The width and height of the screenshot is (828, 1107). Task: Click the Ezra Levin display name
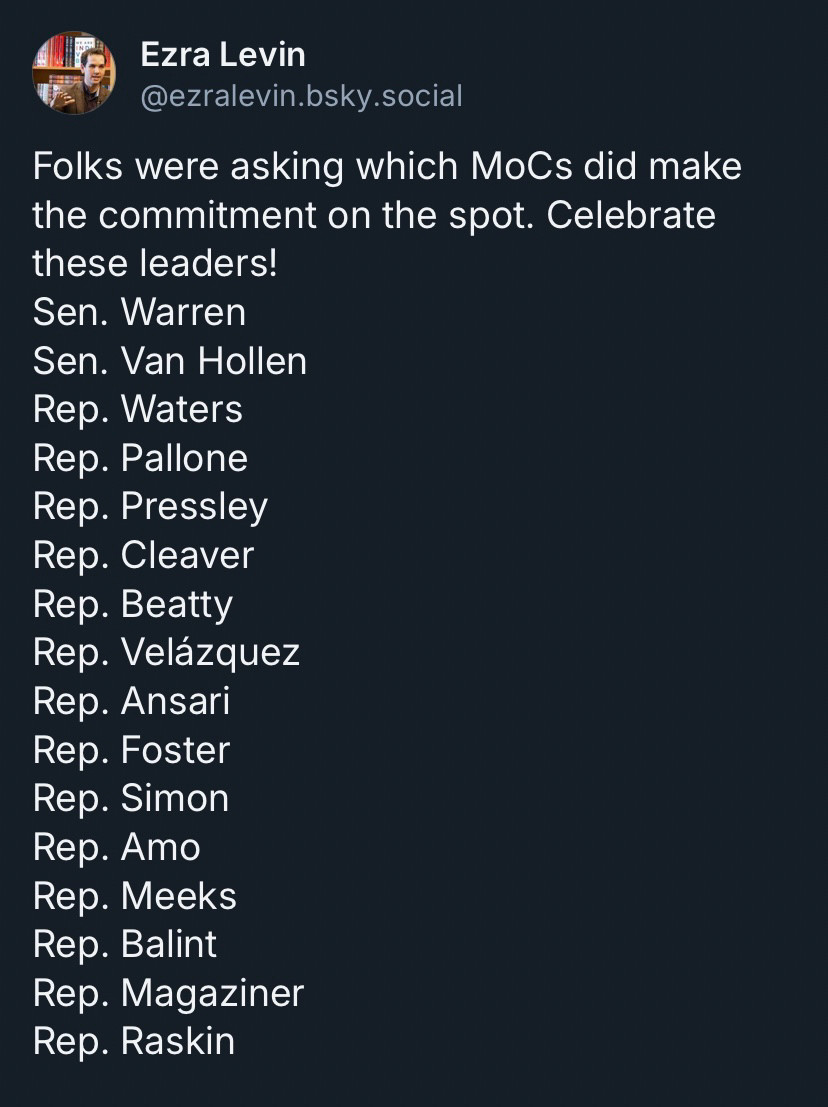coord(223,54)
